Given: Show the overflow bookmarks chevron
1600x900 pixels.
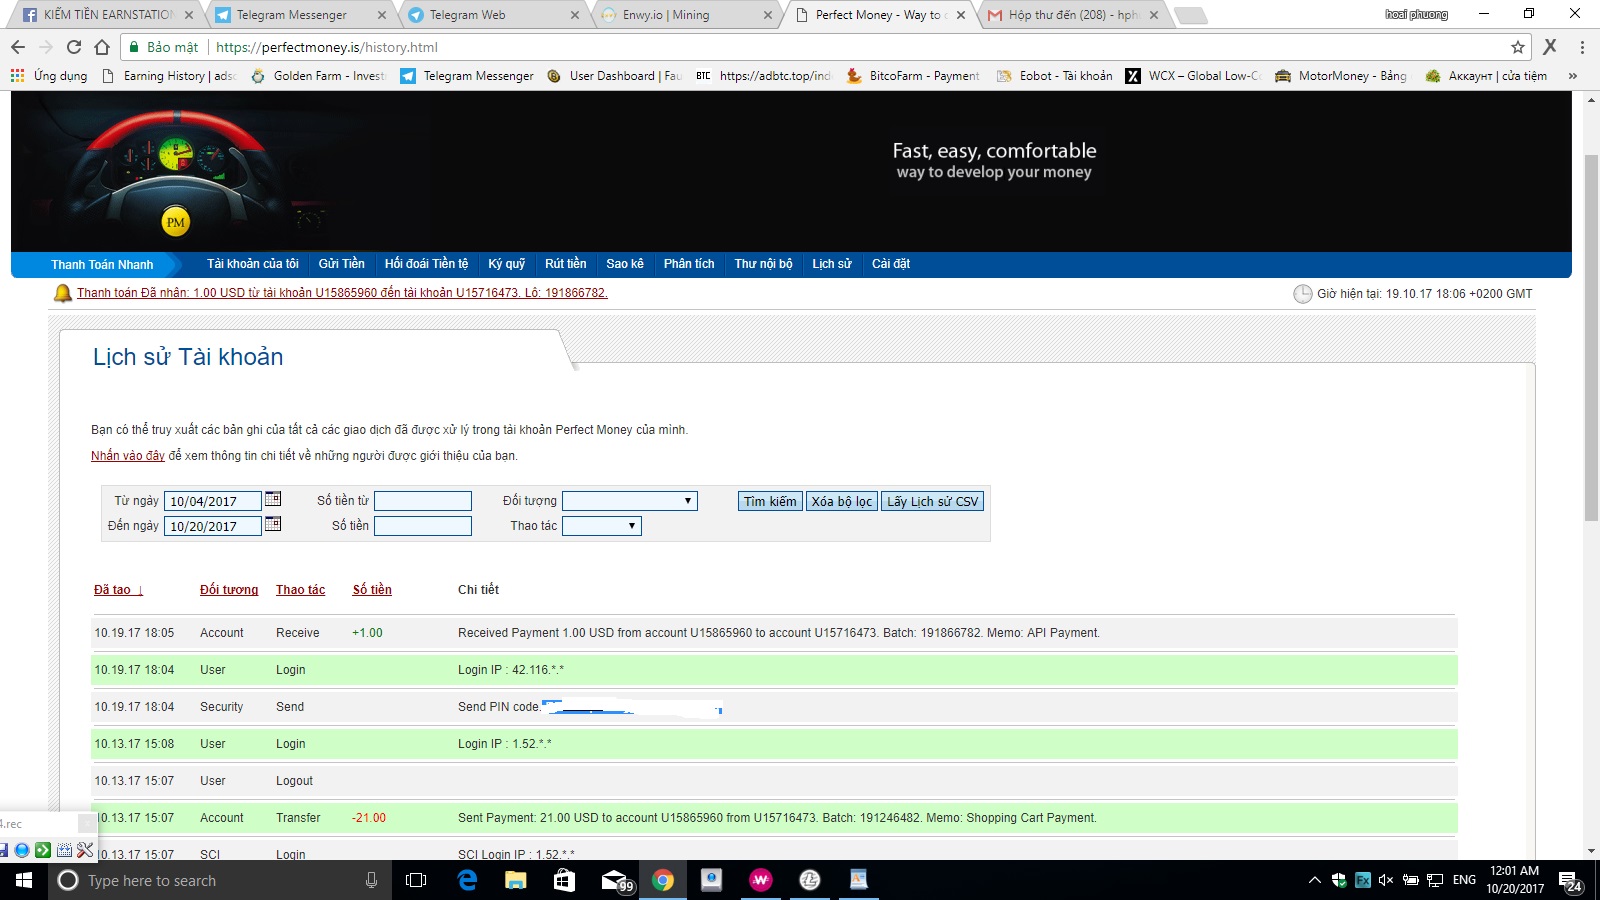Looking at the screenshot, I should [1573, 76].
